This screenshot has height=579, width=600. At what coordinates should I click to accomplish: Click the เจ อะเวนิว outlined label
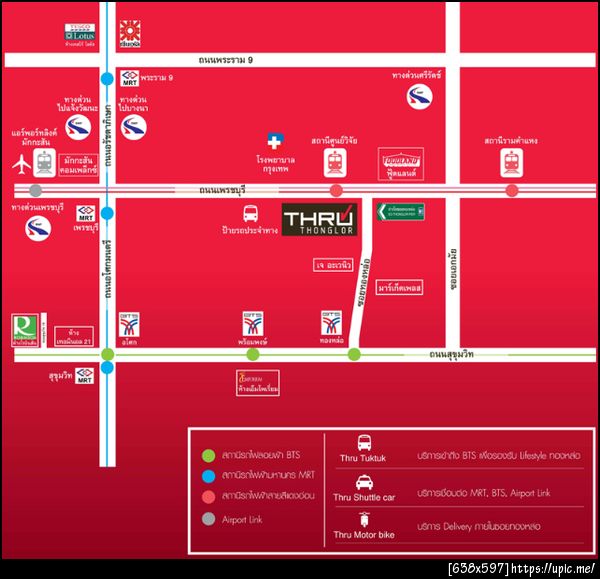point(333,265)
